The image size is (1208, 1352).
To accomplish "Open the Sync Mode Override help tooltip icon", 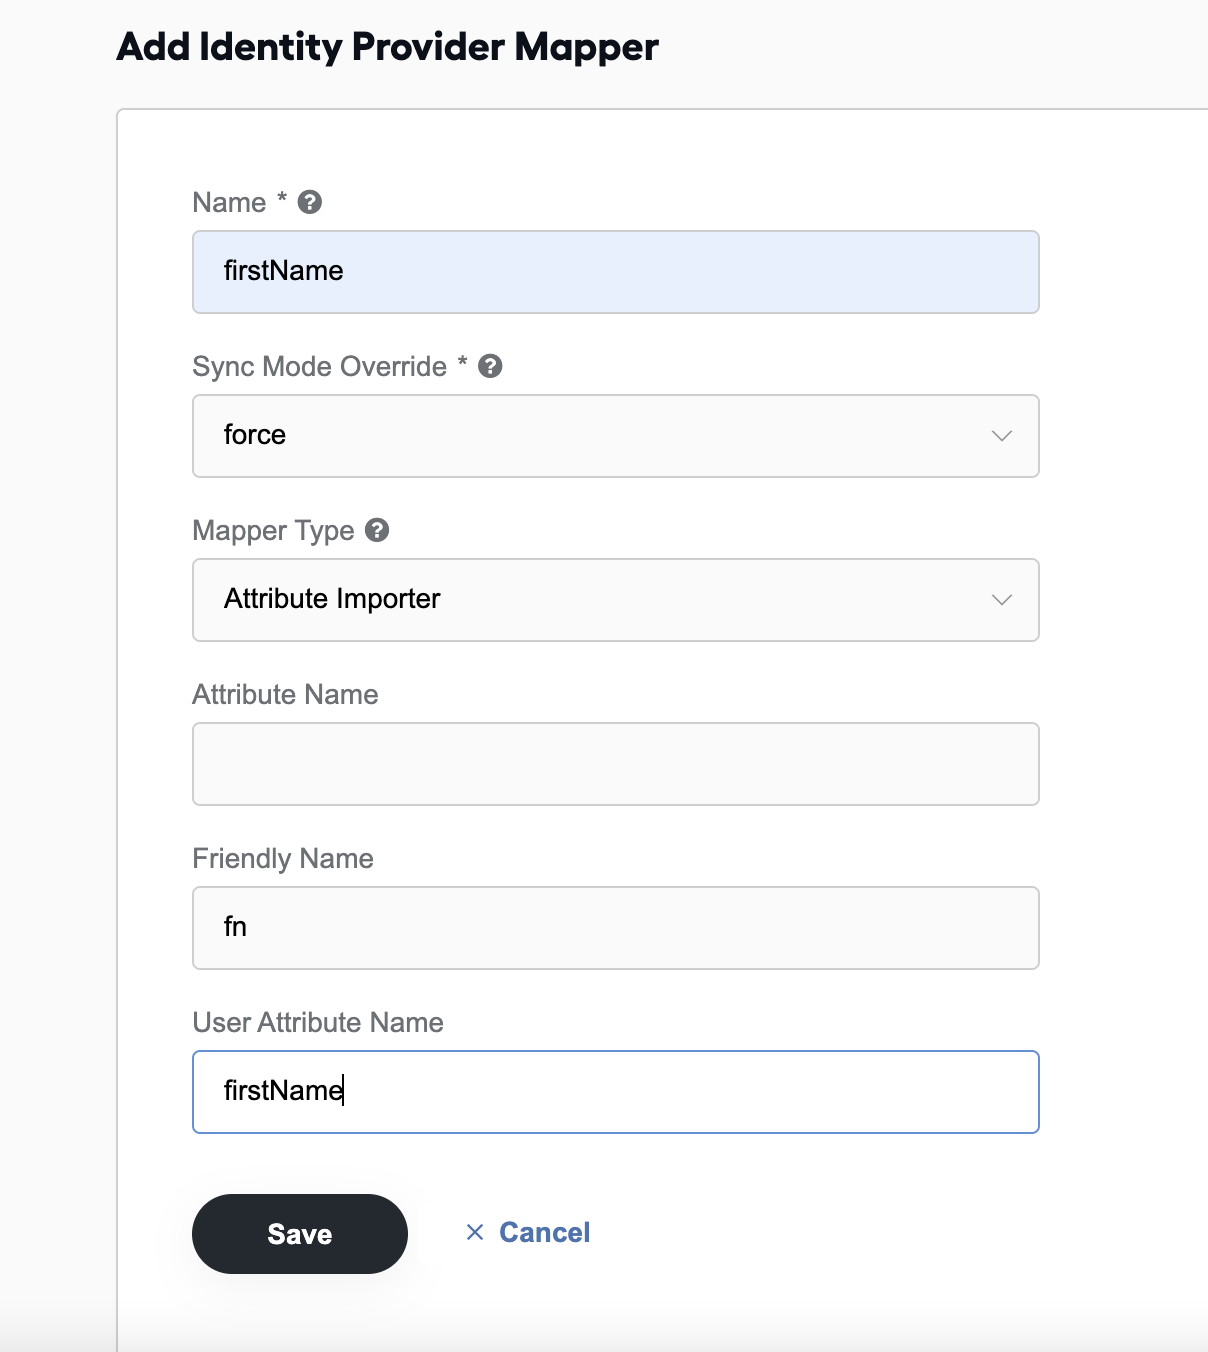I will [x=490, y=366].
